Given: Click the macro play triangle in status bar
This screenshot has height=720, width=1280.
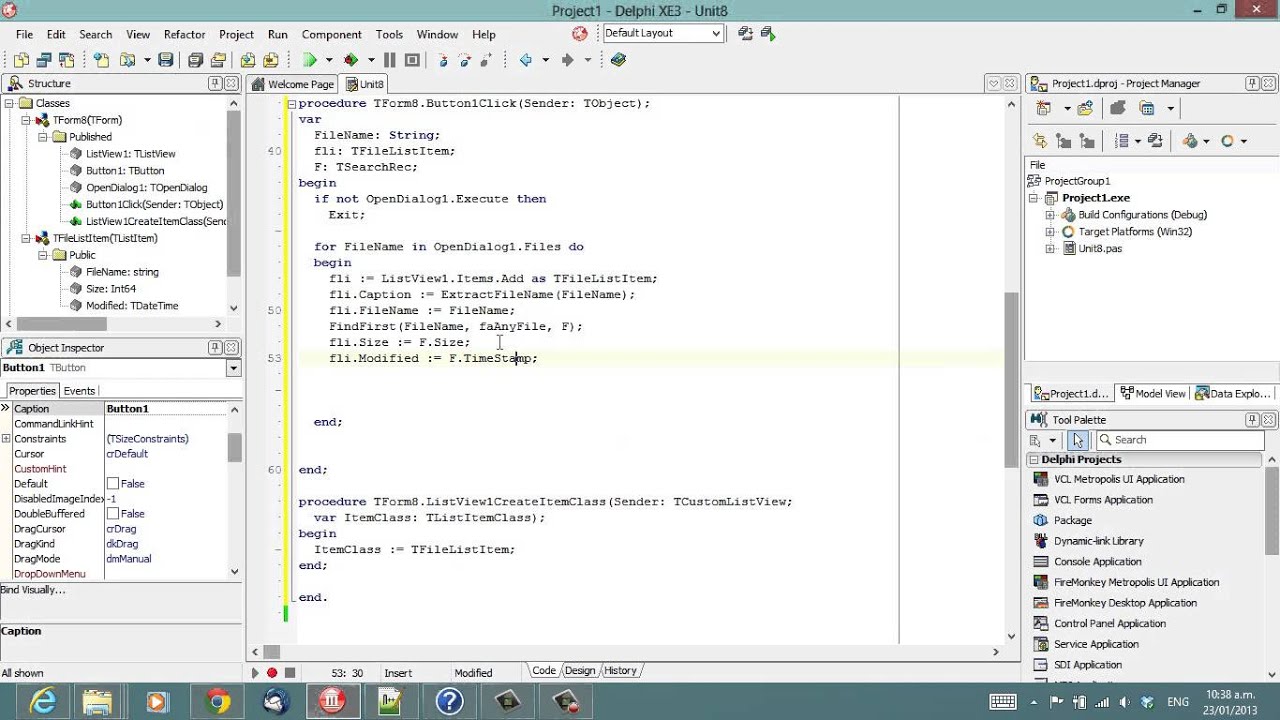Looking at the screenshot, I should 255,673.
